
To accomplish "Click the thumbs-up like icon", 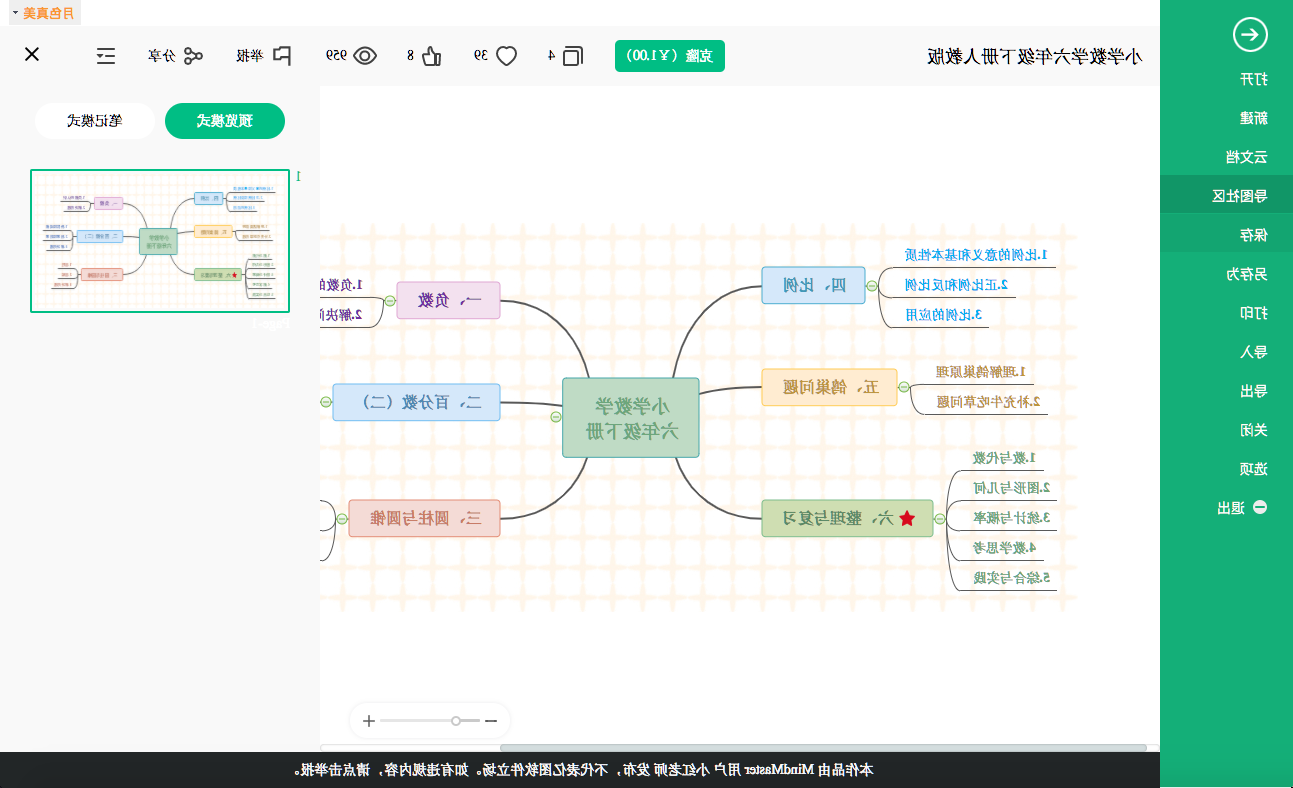I will click(431, 56).
